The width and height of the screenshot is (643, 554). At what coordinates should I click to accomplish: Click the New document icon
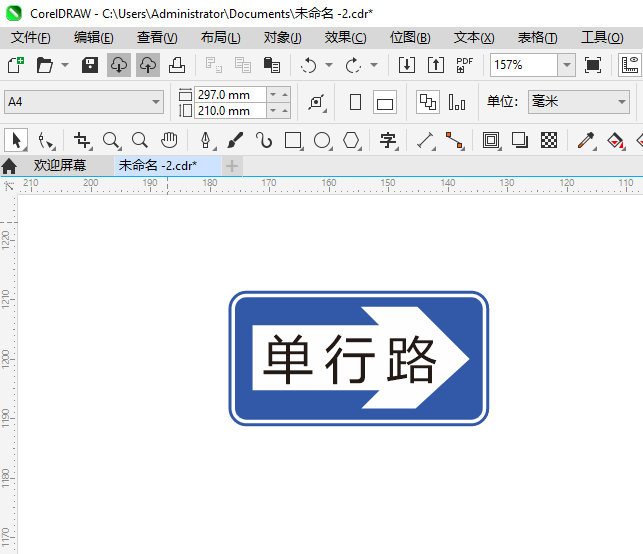16,65
